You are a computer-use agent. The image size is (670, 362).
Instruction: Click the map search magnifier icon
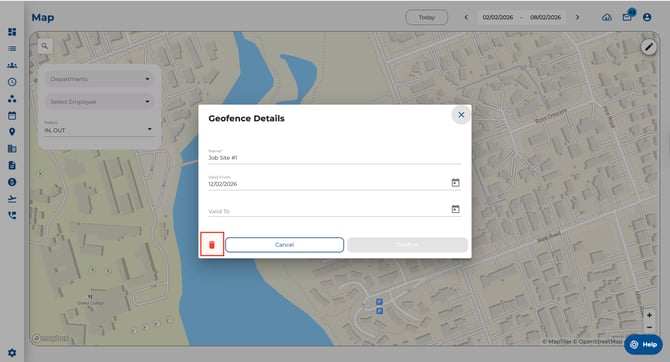(44, 46)
